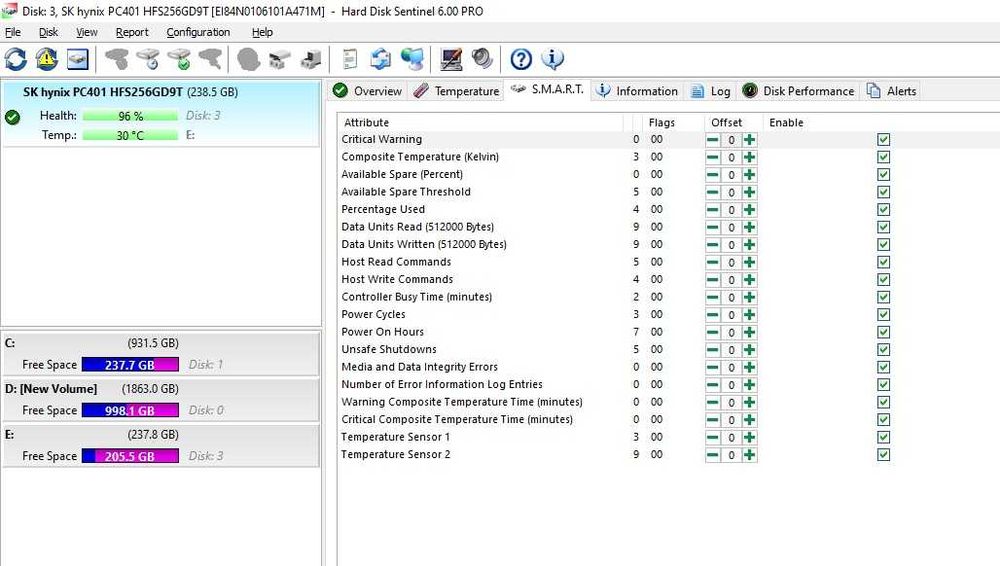Image resolution: width=1000 pixels, height=566 pixels.
Task: Select the S.M.A.R.T. tab
Action: click(x=547, y=89)
